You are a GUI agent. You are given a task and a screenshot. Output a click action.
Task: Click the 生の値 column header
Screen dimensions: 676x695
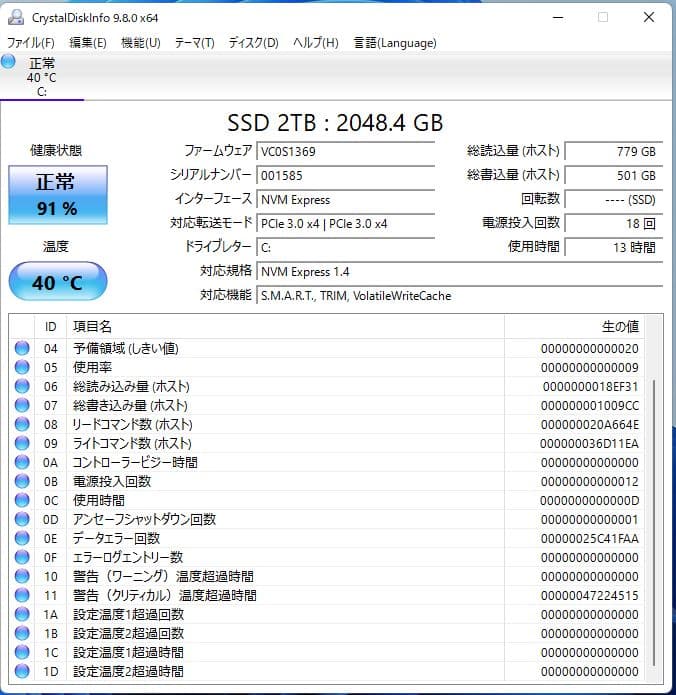click(x=574, y=327)
